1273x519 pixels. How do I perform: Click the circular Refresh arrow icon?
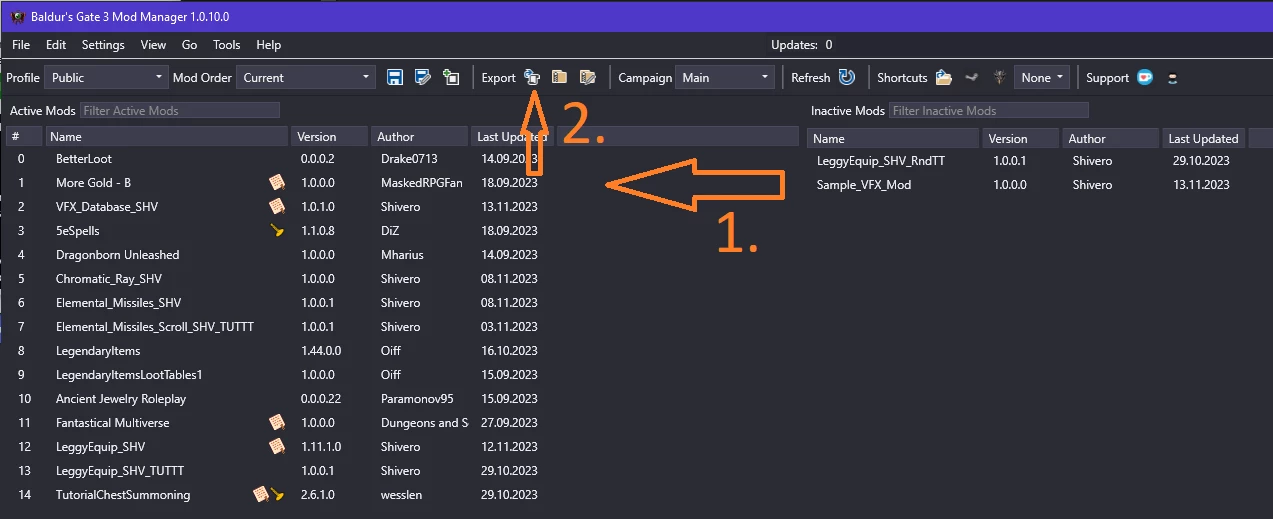coord(847,77)
